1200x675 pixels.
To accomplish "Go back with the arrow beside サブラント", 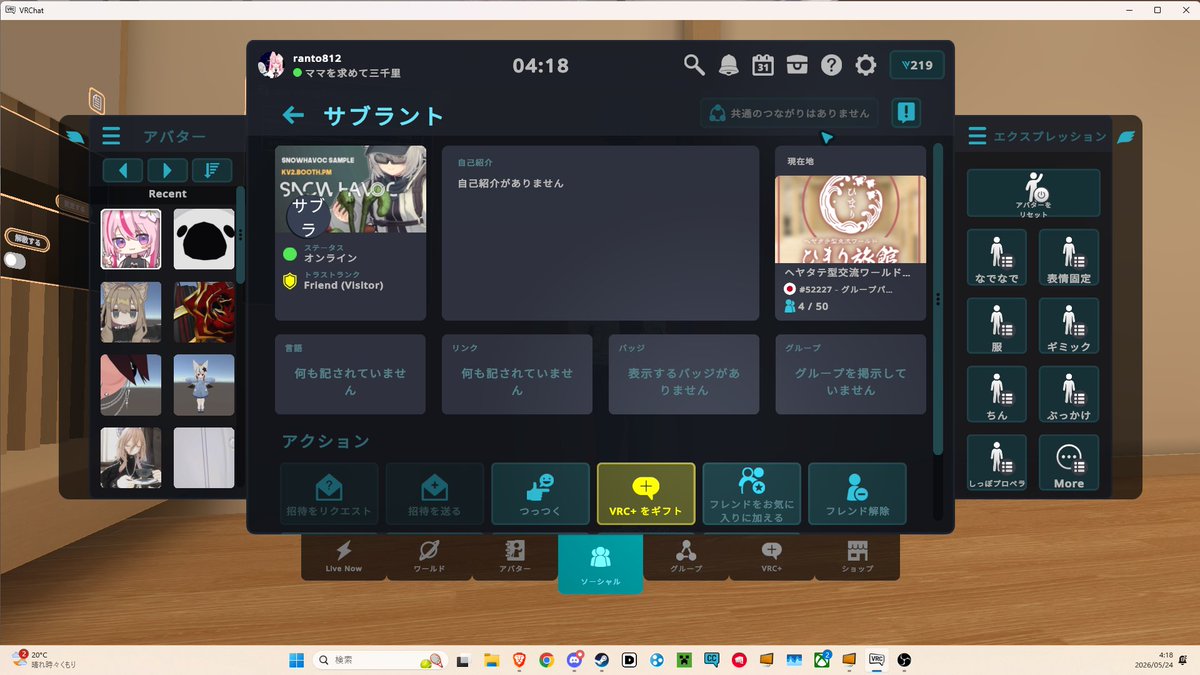I will (293, 116).
